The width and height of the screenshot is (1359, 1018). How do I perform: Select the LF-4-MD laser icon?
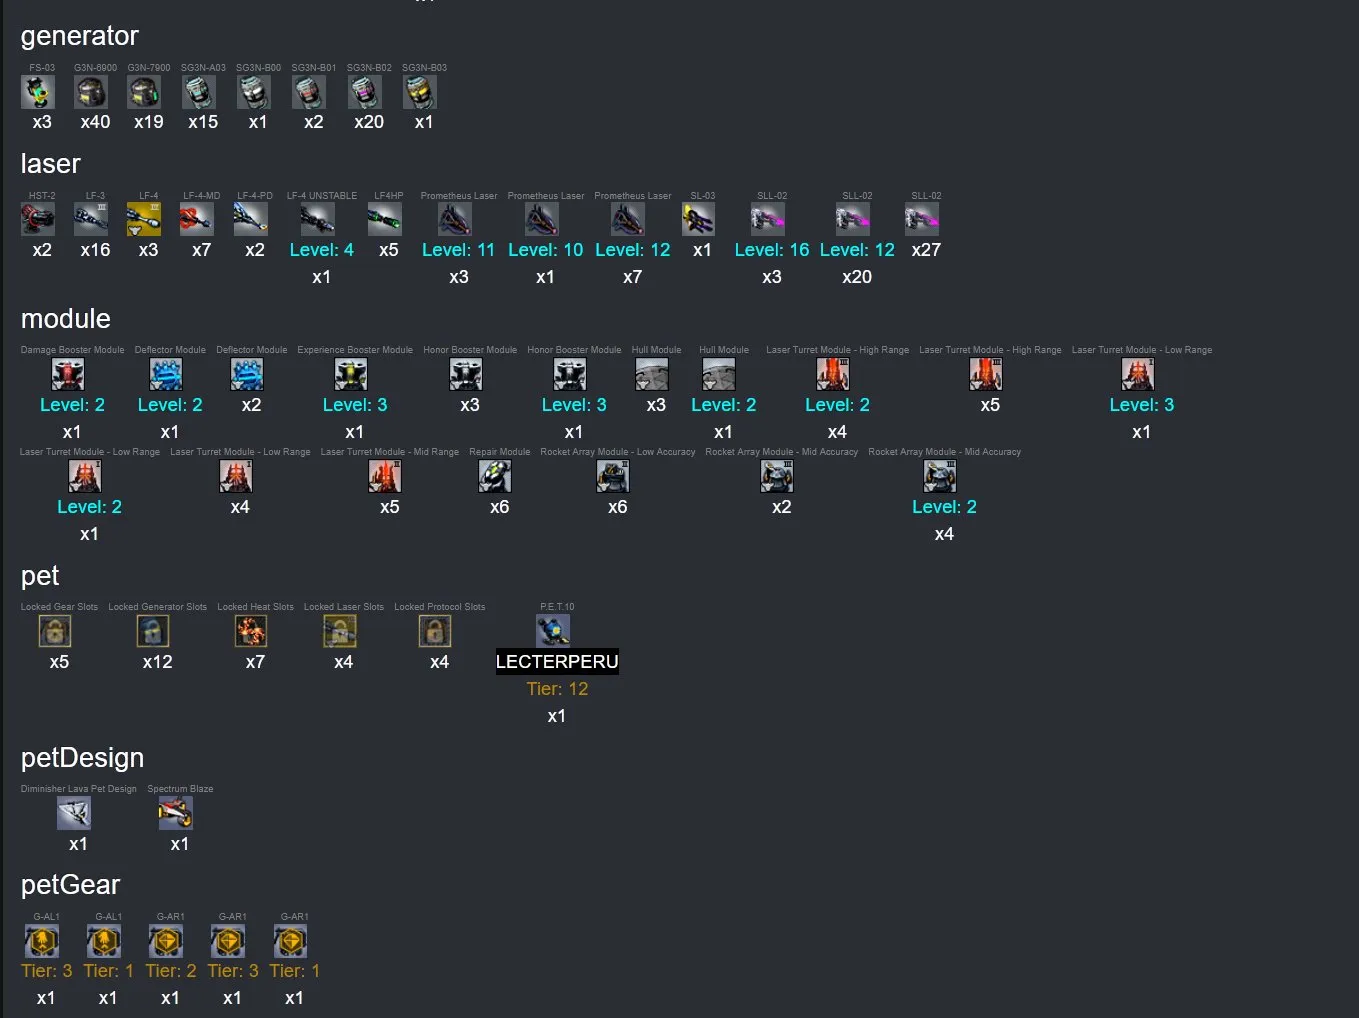pos(198,219)
